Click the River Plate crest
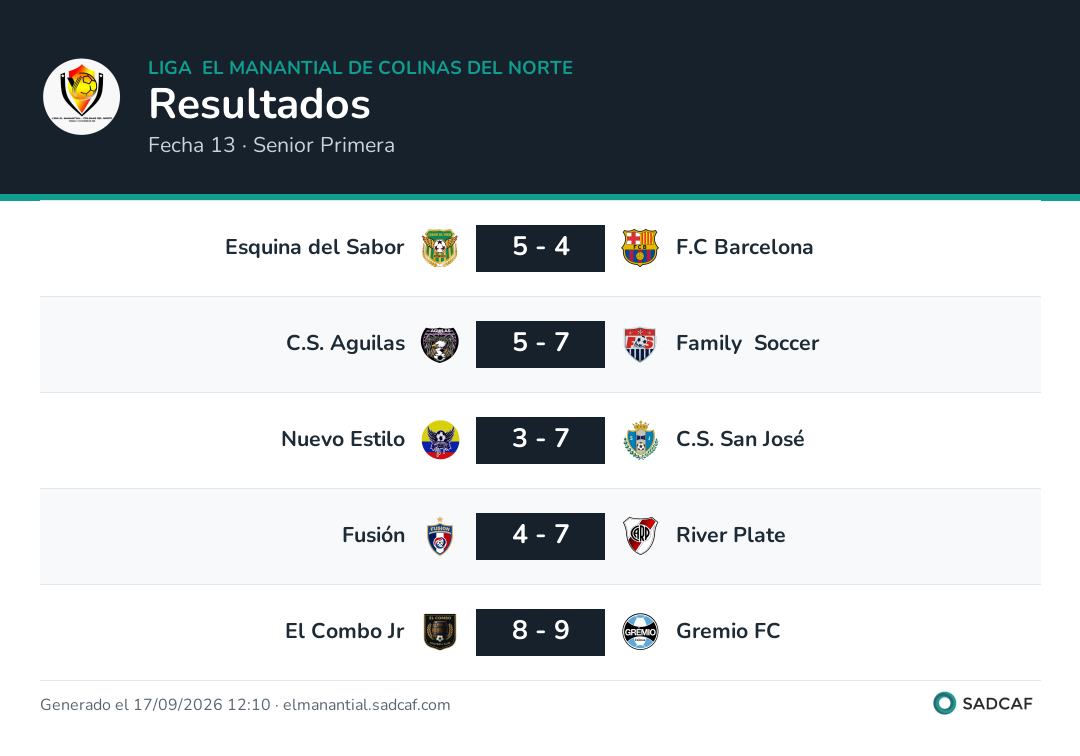 pos(640,536)
